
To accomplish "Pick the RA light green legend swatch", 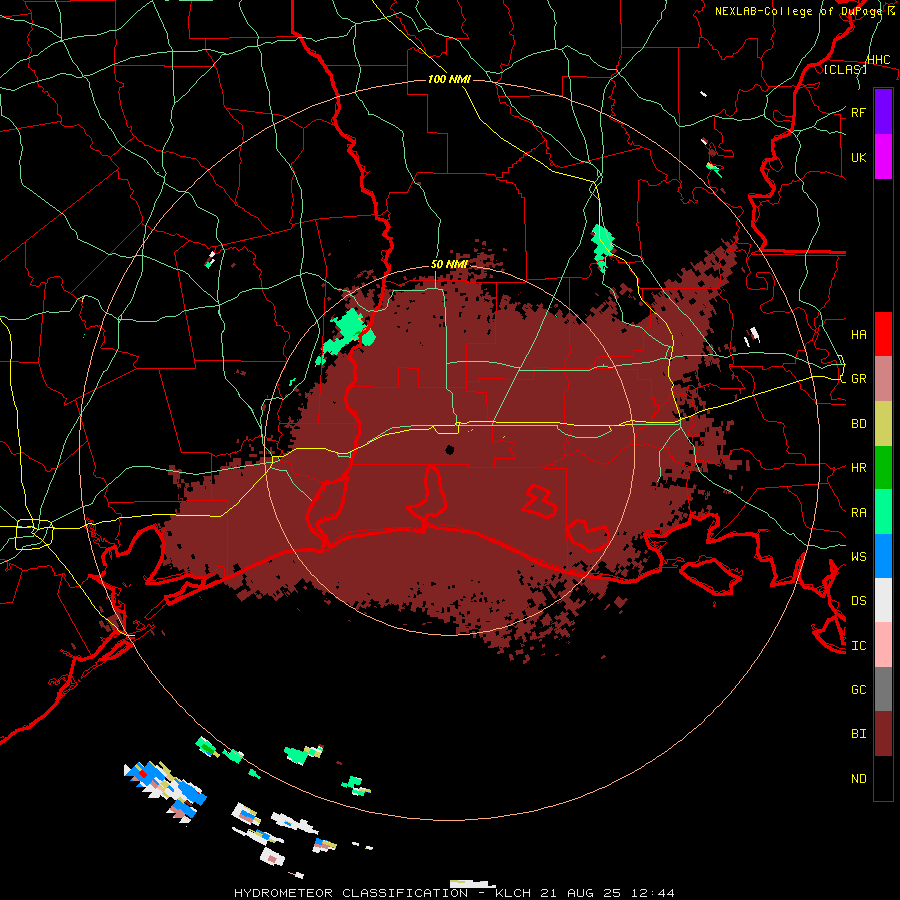I will coord(883,512).
